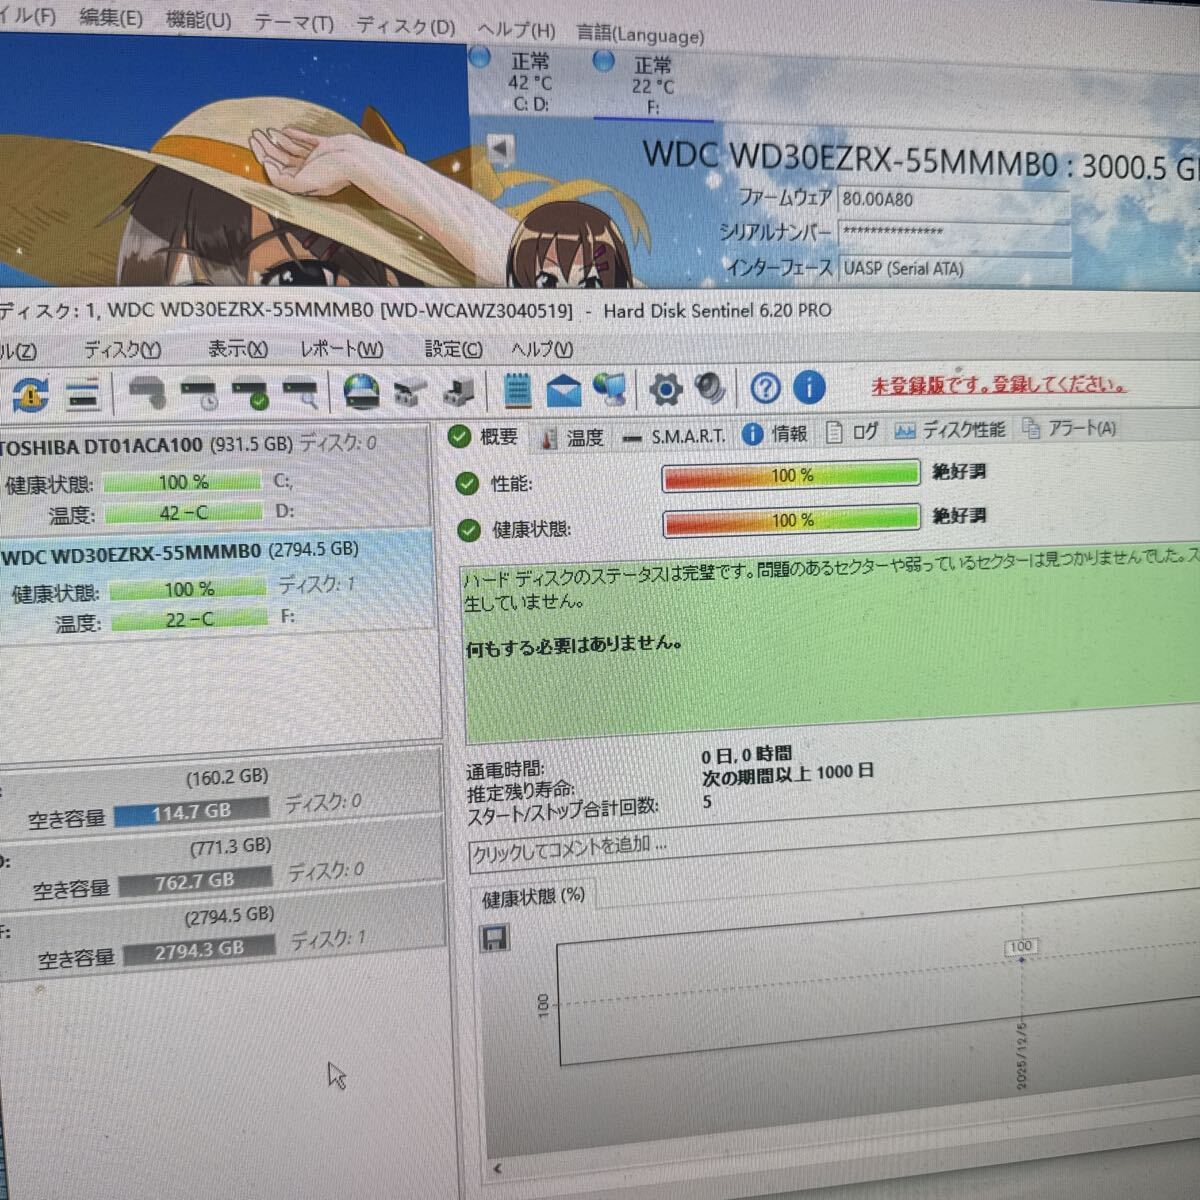Open the アラート(A) tab
Screen dimensions: 1200x1200
click(1069, 428)
